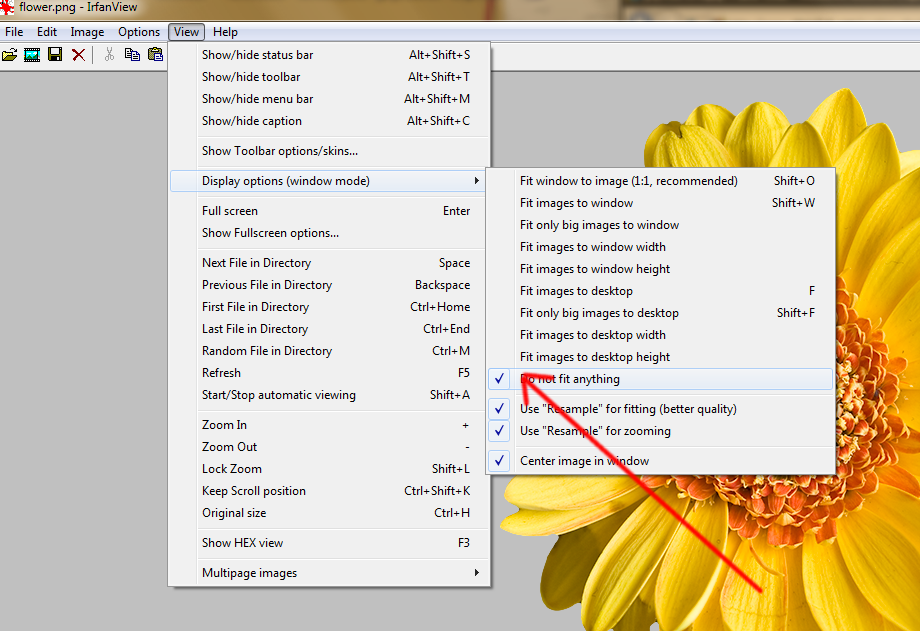
Task: Select 'Fit only big images to window'
Action: [660, 225]
